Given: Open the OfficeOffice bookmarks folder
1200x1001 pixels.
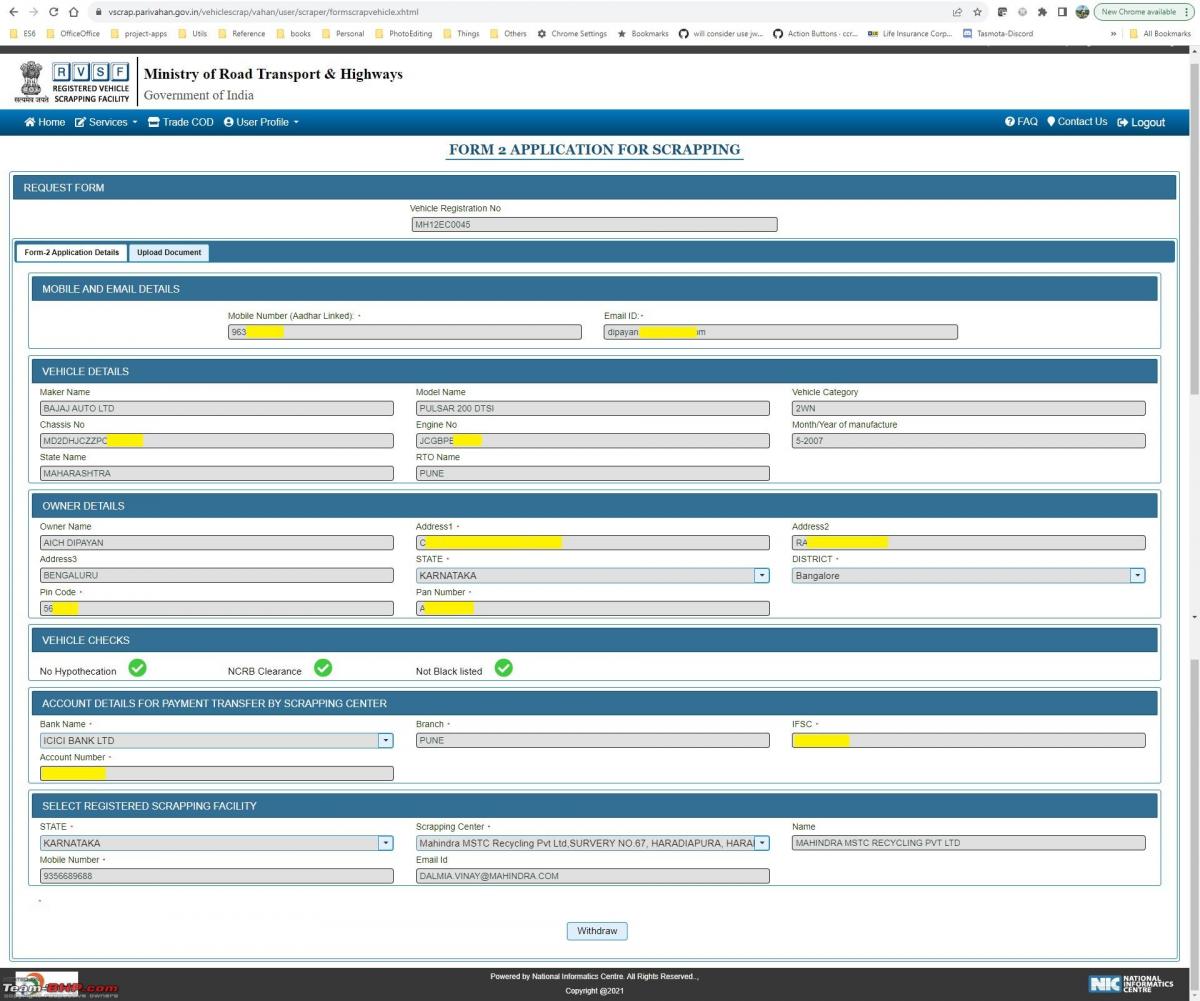Looking at the screenshot, I should [73, 33].
